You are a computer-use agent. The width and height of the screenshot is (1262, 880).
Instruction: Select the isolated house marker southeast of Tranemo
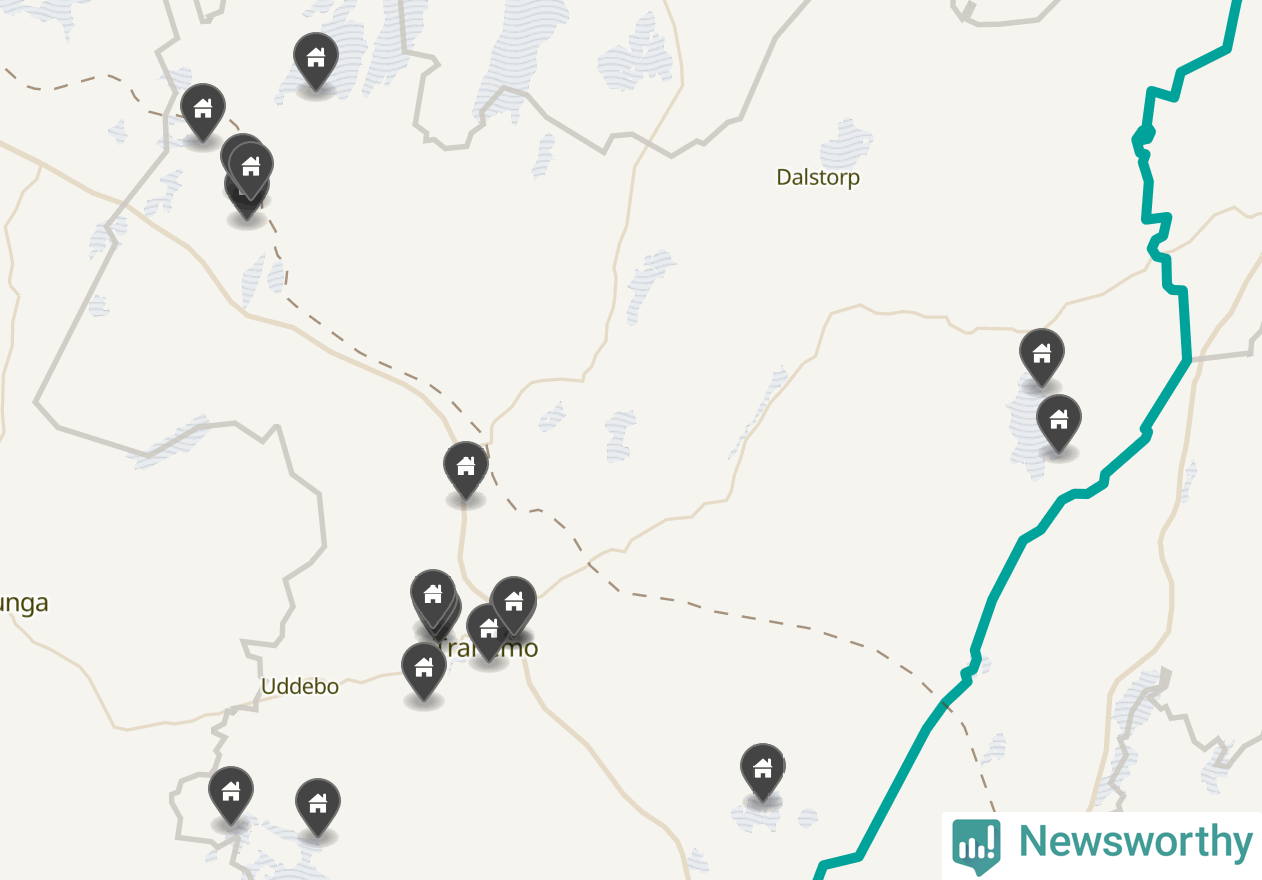[763, 773]
